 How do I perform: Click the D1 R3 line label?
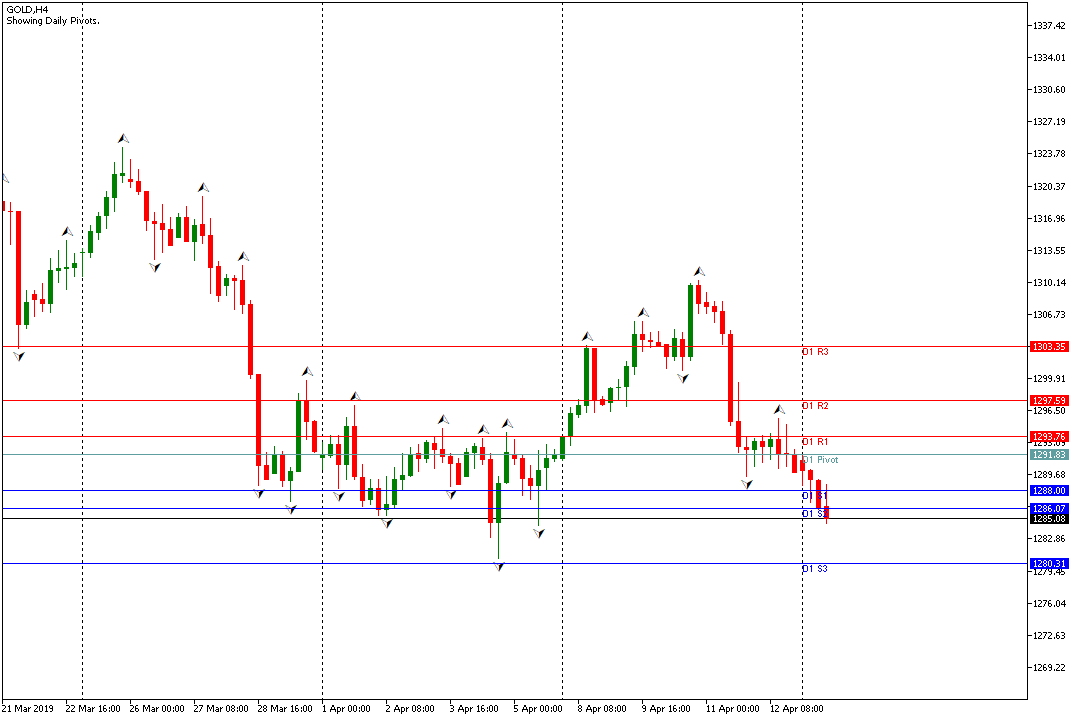click(x=815, y=352)
